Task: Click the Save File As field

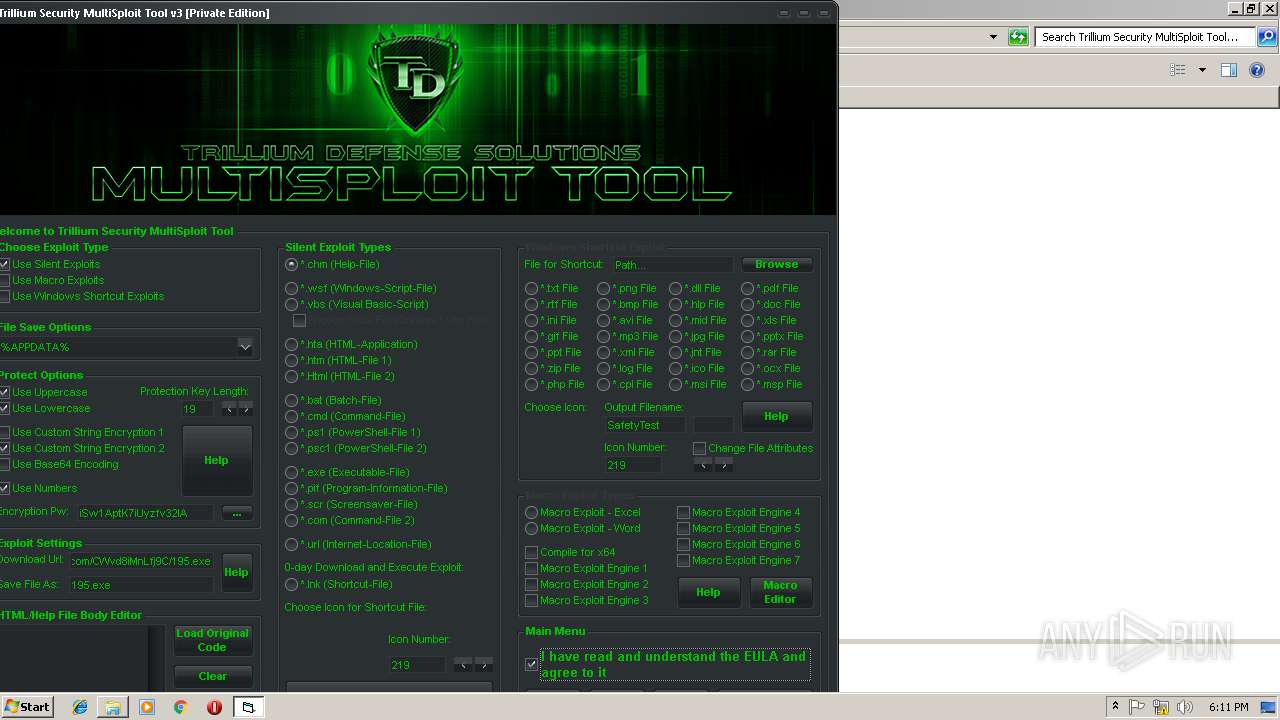Action: point(141,585)
